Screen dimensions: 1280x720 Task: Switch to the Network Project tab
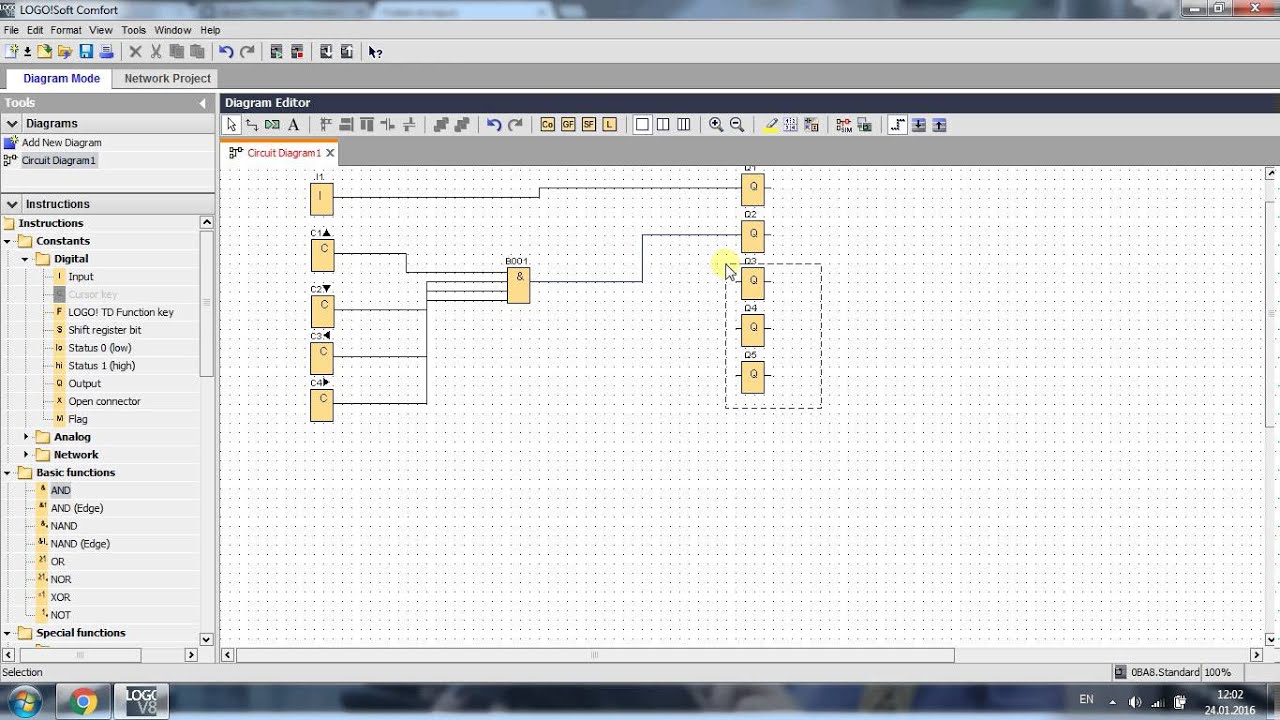click(x=167, y=78)
